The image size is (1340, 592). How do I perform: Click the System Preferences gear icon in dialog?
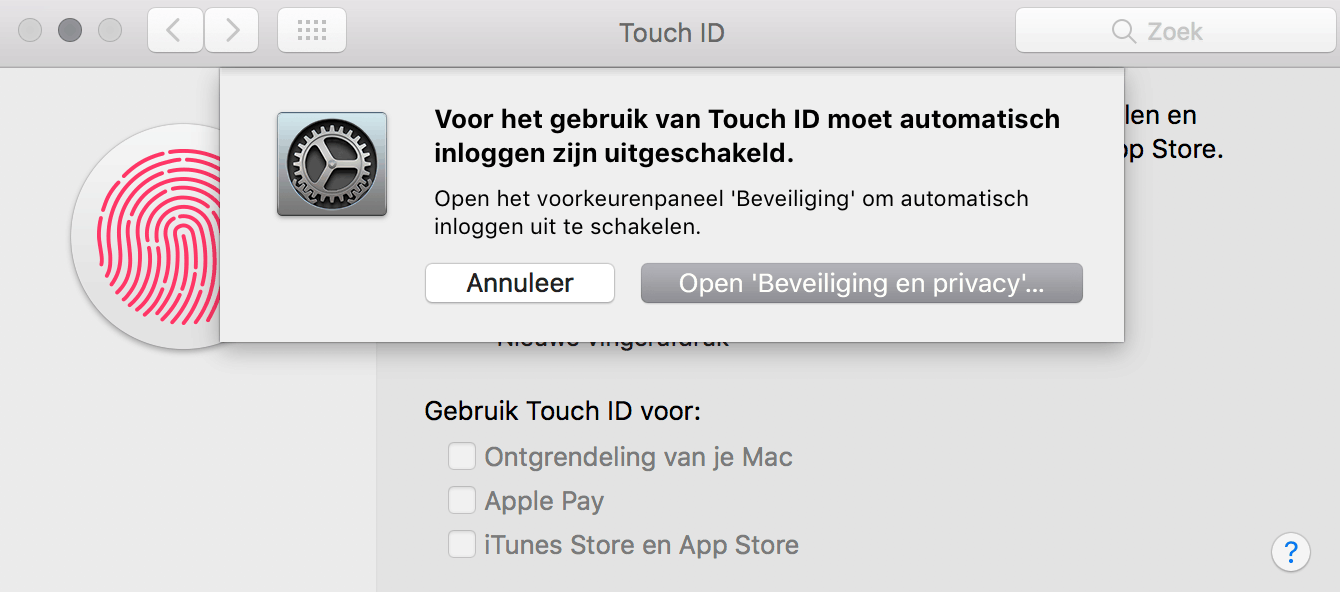[x=332, y=164]
